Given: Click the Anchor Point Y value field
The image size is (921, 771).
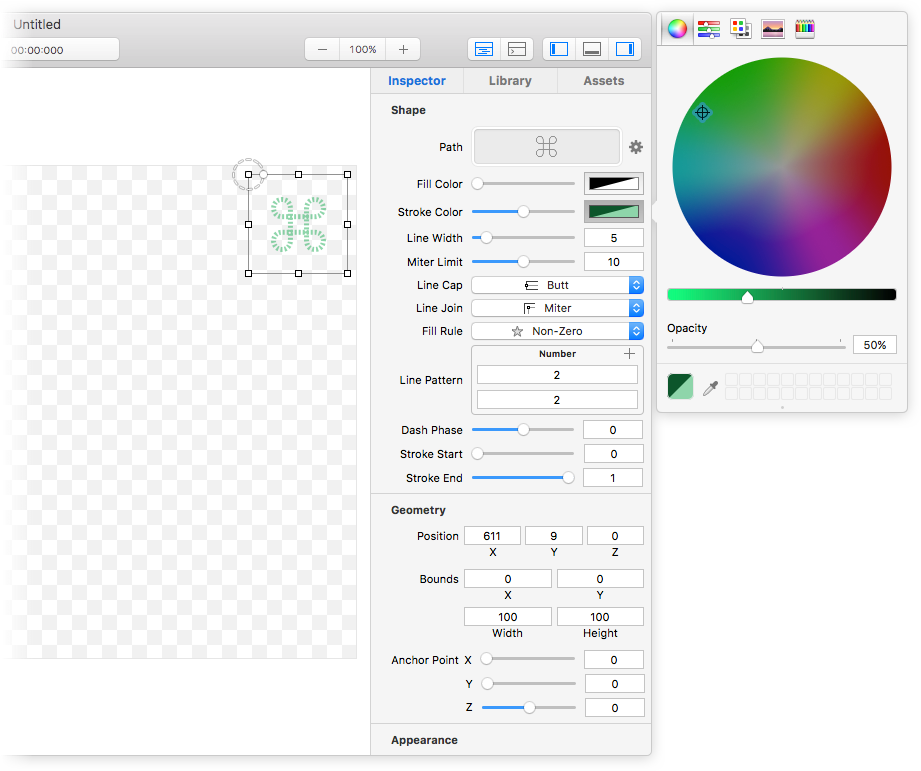Looking at the screenshot, I should click(614, 684).
